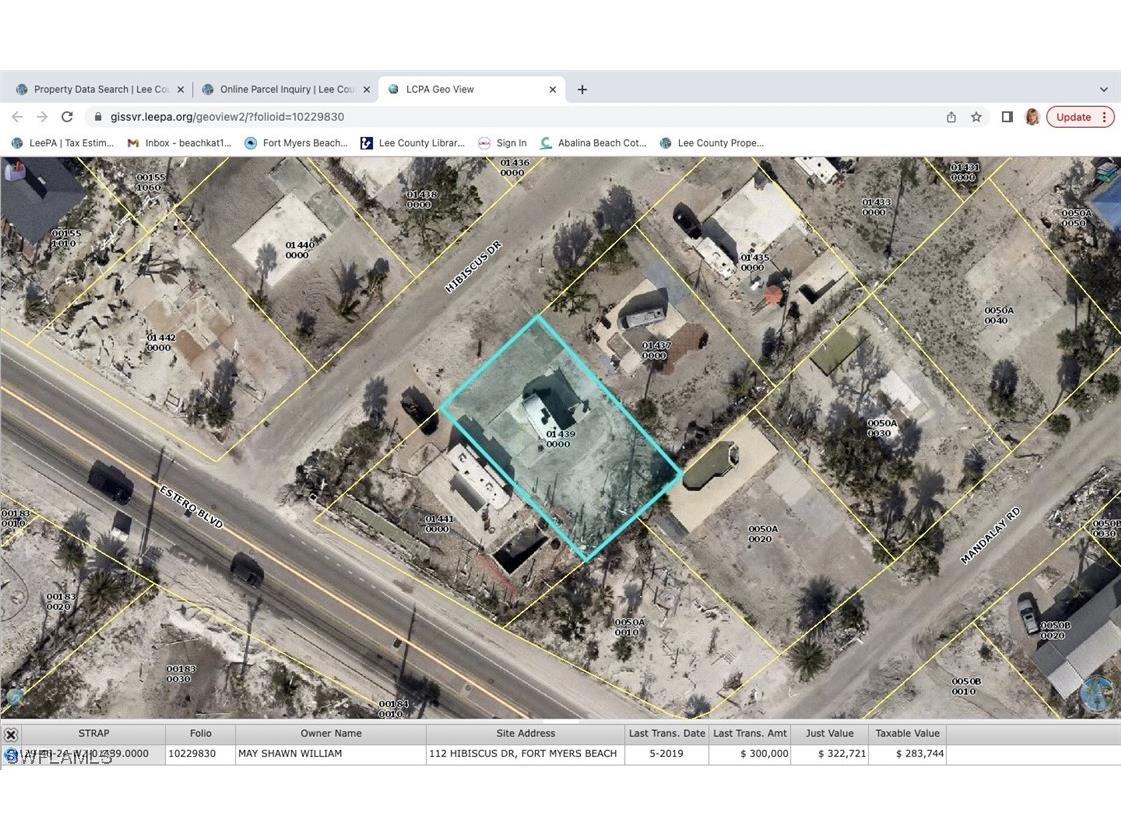Click the Owner Name column header

coord(331,733)
